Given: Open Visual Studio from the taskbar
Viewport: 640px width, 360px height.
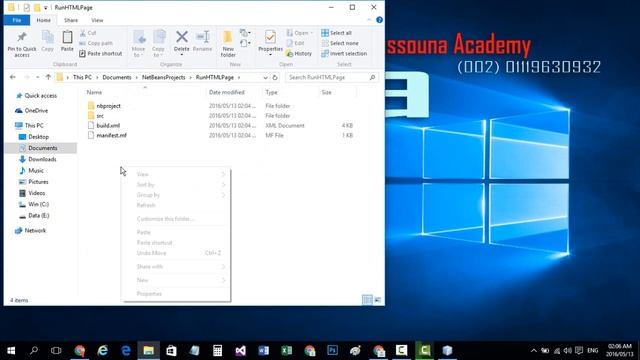Looking at the screenshot, I should click(x=240, y=351).
